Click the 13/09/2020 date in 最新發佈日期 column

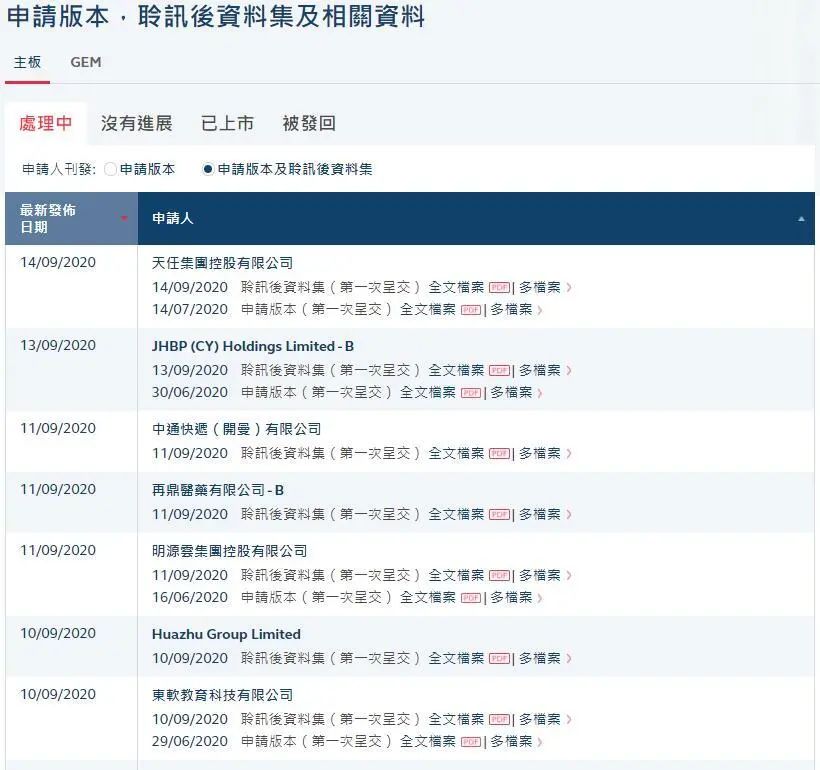[x=58, y=345]
